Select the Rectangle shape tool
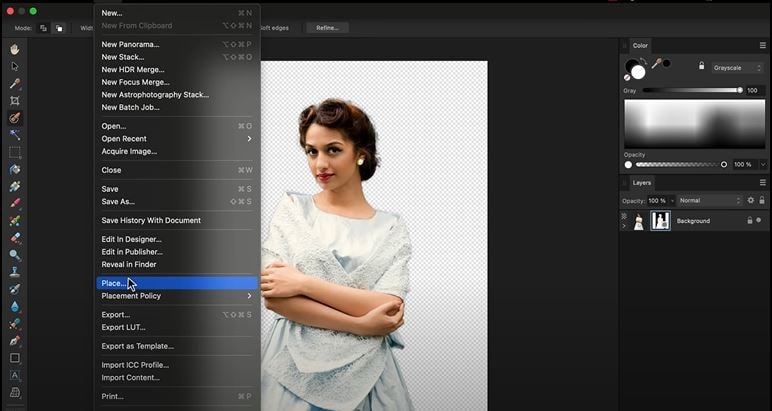 pos(15,358)
